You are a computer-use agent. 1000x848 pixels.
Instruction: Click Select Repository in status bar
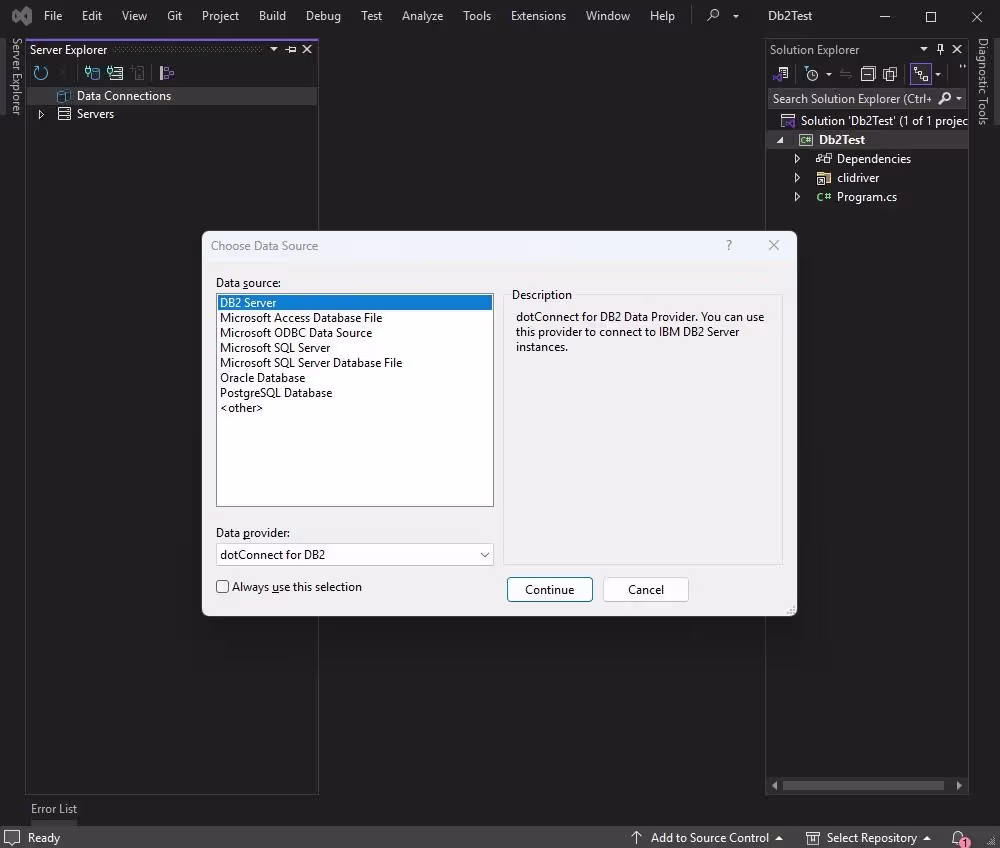(868, 838)
